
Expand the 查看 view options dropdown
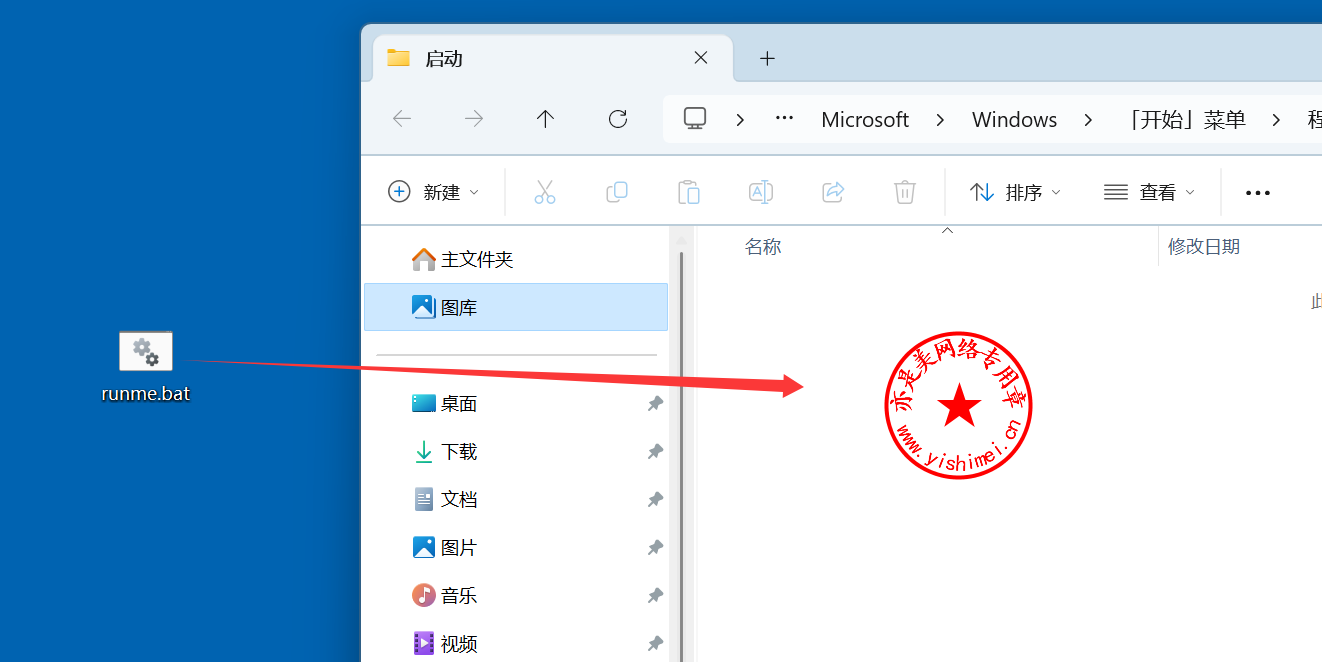tap(1149, 192)
